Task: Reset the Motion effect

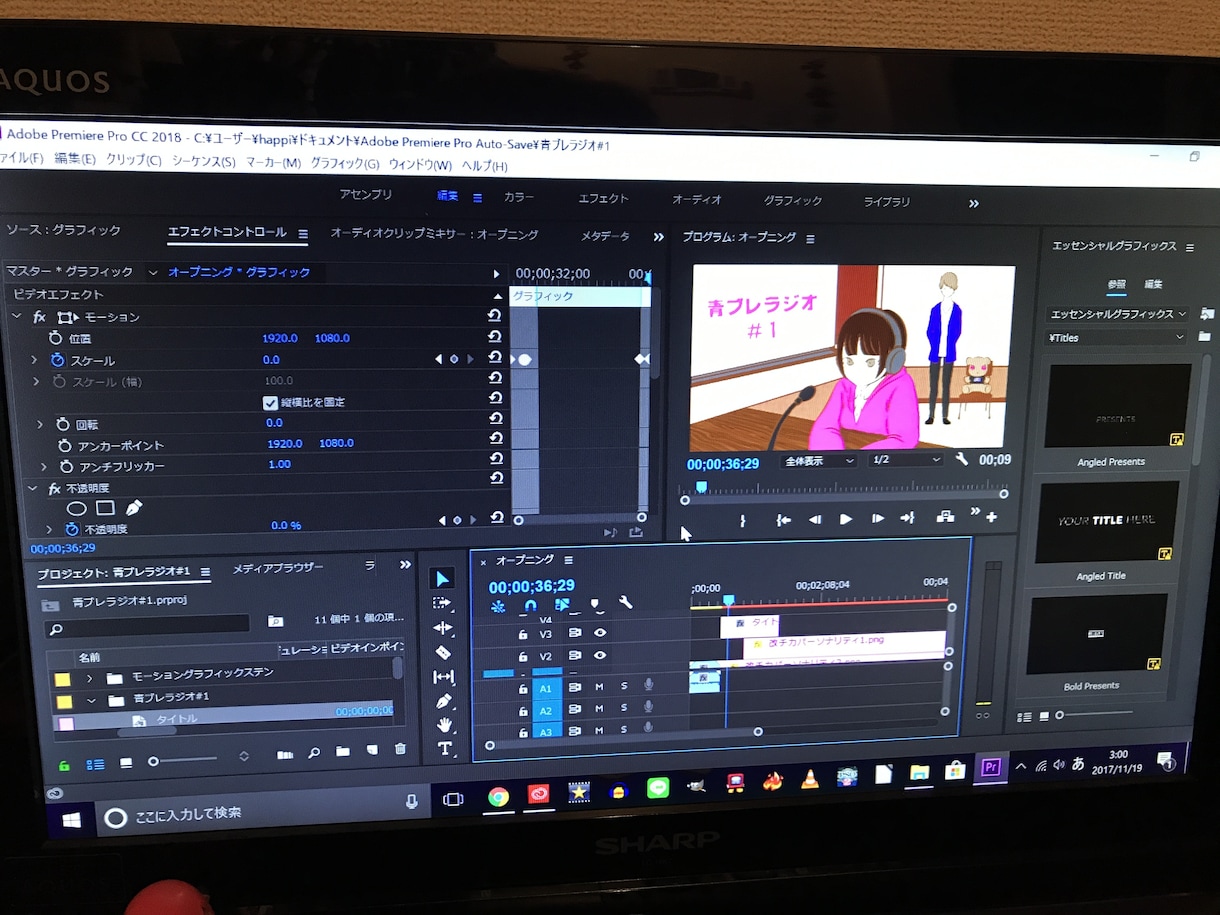Action: click(494, 315)
